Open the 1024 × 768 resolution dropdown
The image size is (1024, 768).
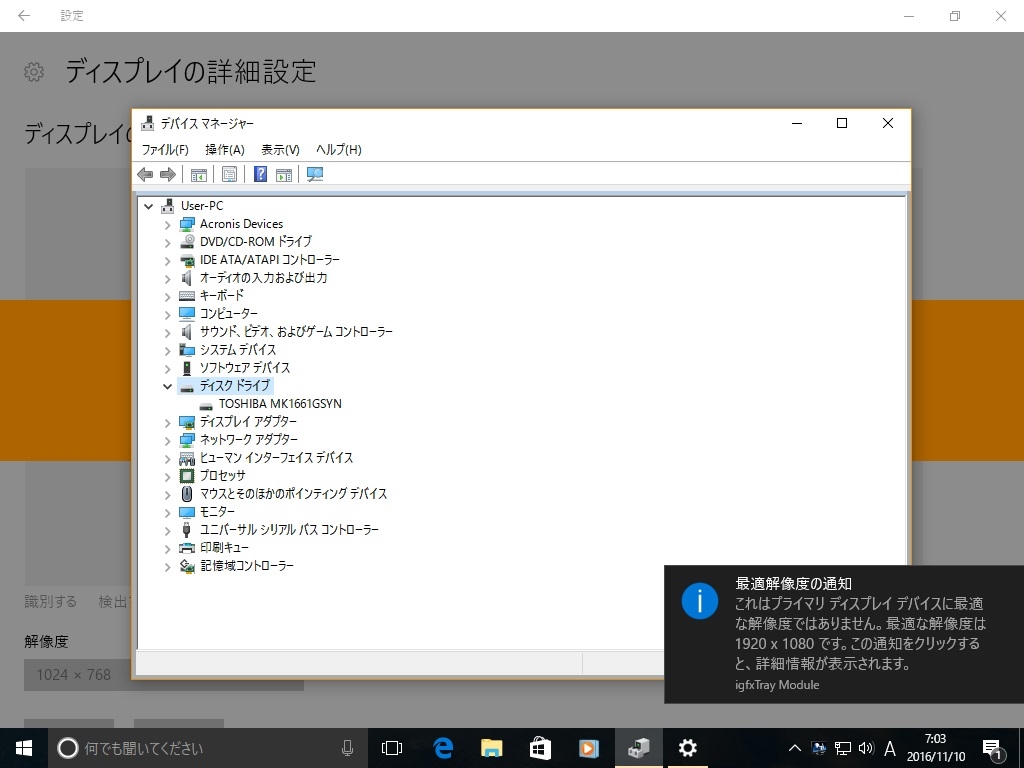(164, 675)
